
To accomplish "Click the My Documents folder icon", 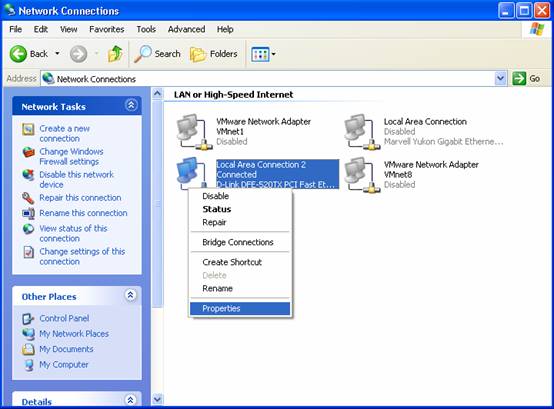I will [x=28, y=350].
